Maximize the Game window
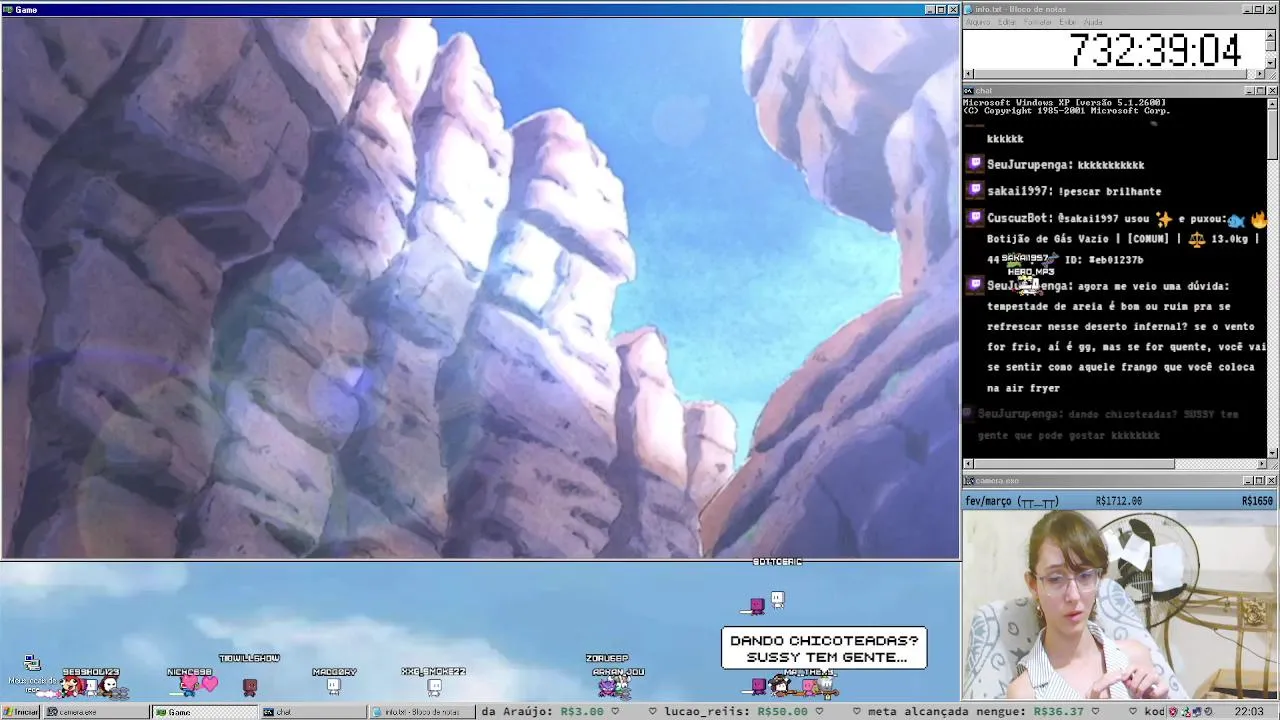 (940, 9)
